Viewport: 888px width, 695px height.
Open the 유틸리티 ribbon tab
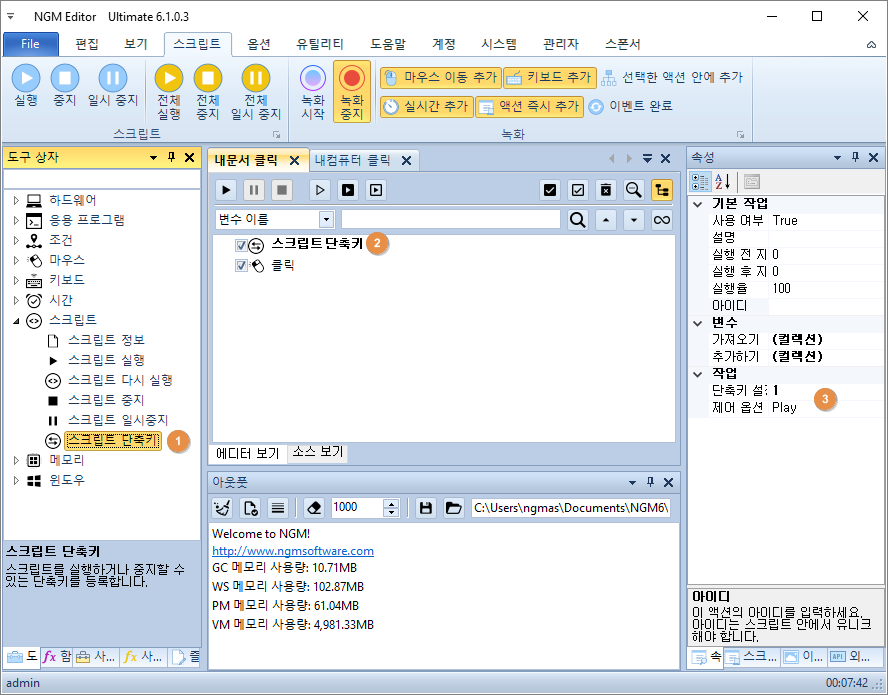click(320, 44)
